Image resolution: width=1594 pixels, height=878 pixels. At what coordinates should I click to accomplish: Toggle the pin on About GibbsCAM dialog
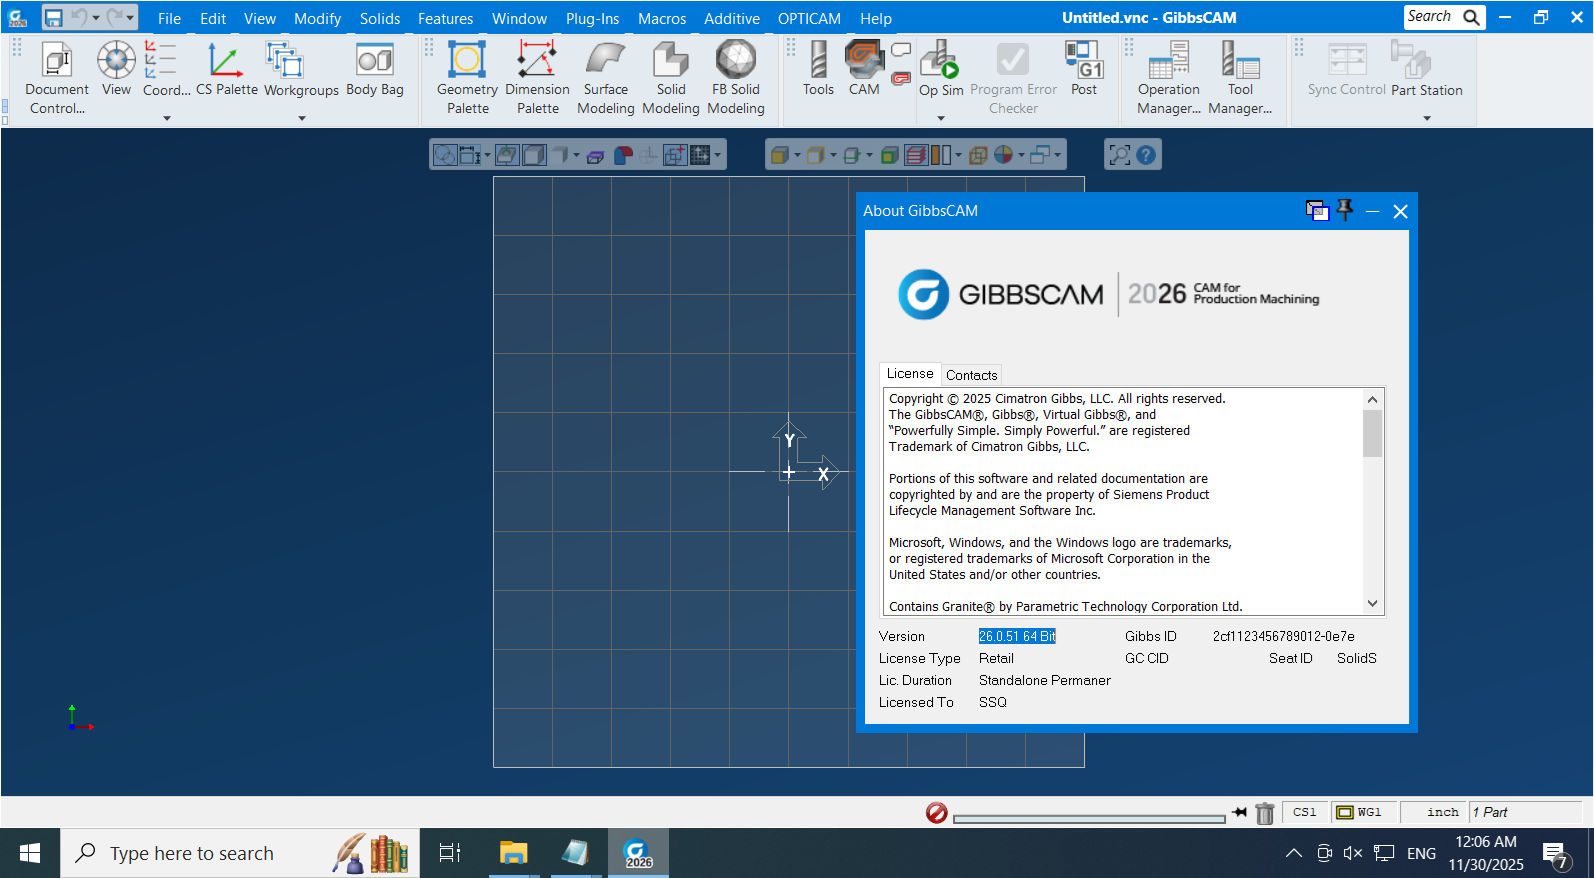point(1345,210)
